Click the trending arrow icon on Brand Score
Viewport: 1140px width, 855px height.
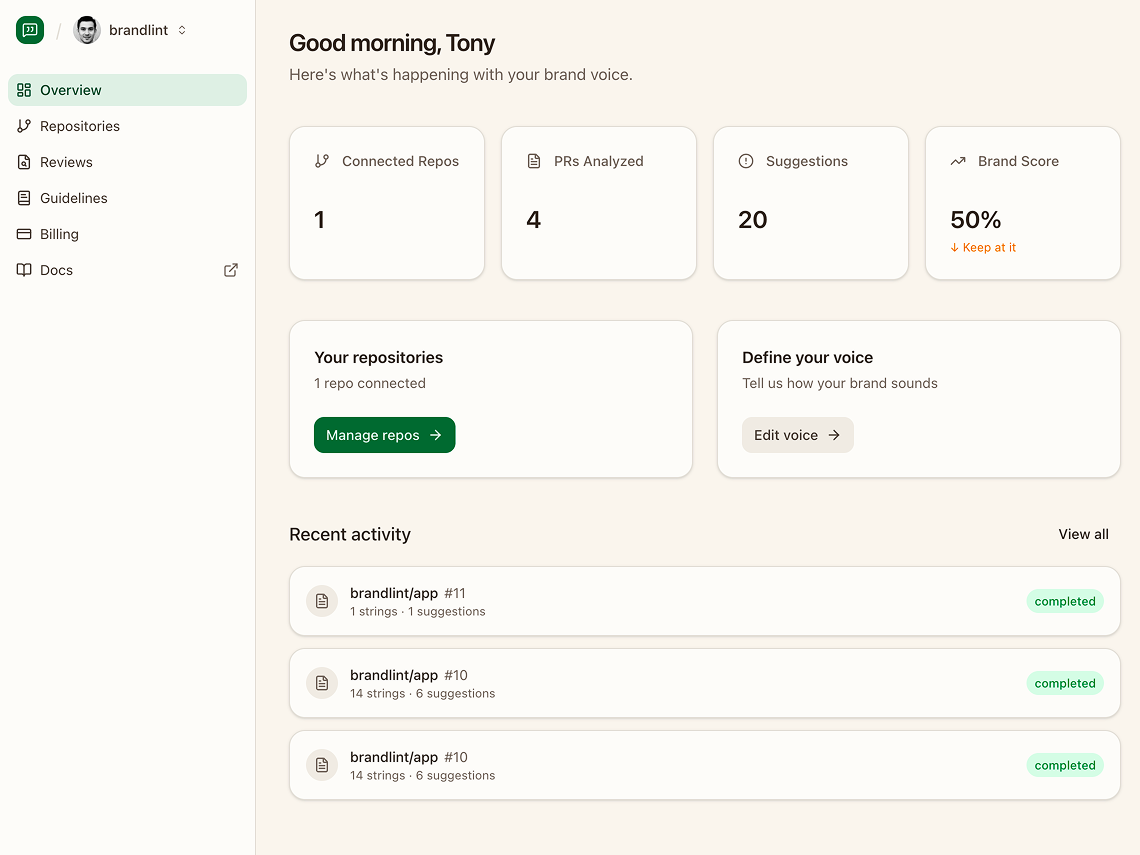(x=958, y=160)
